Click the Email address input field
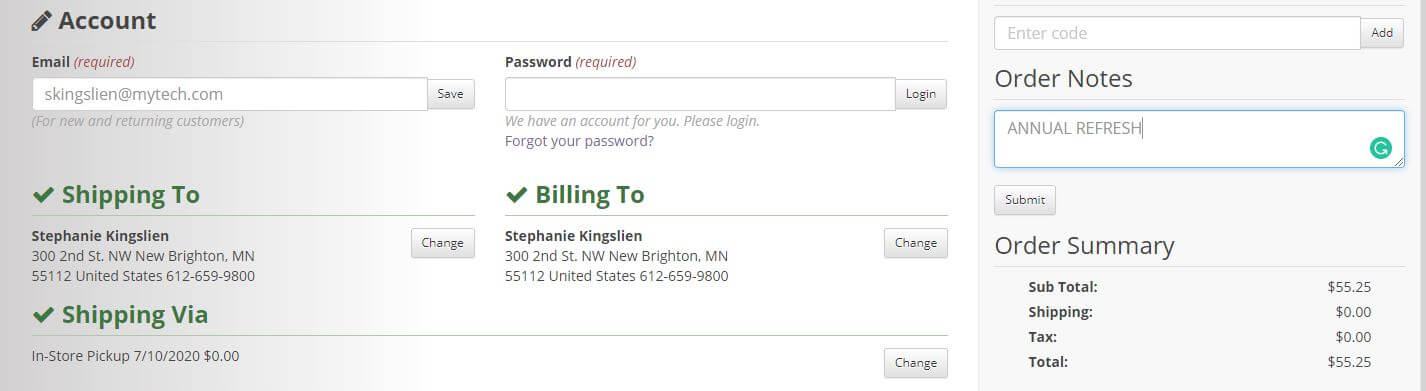The image size is (1426, 391). click(x=230, y=94)
